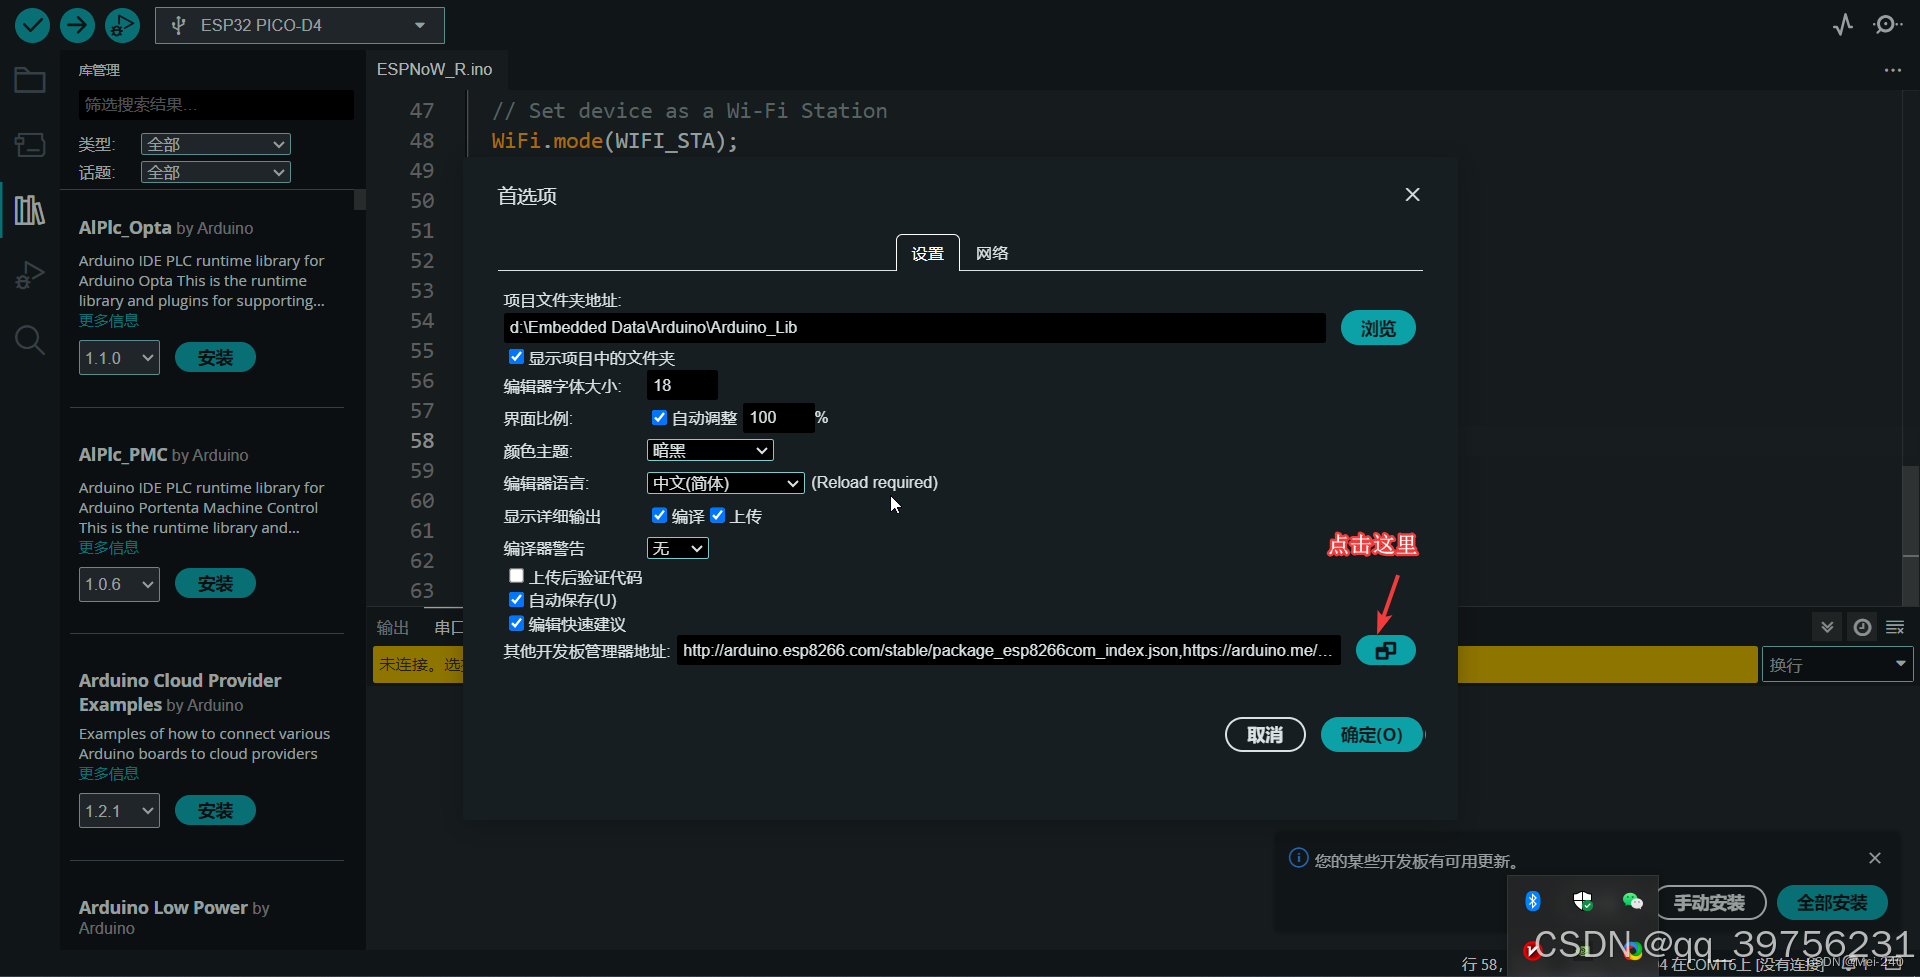Open AlPlc_Opta version 1.1.0 dropdown
Image resolution: width=1920 pixels, height=977 pixels.
point(119,357)
